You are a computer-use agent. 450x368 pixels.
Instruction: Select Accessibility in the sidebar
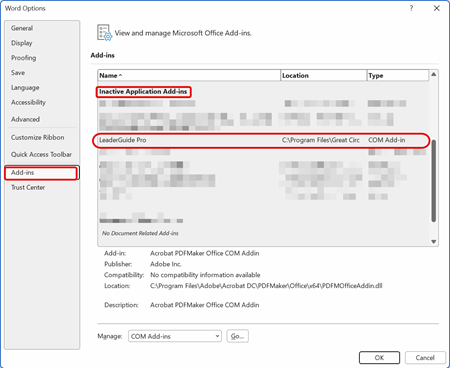(28, 102)
